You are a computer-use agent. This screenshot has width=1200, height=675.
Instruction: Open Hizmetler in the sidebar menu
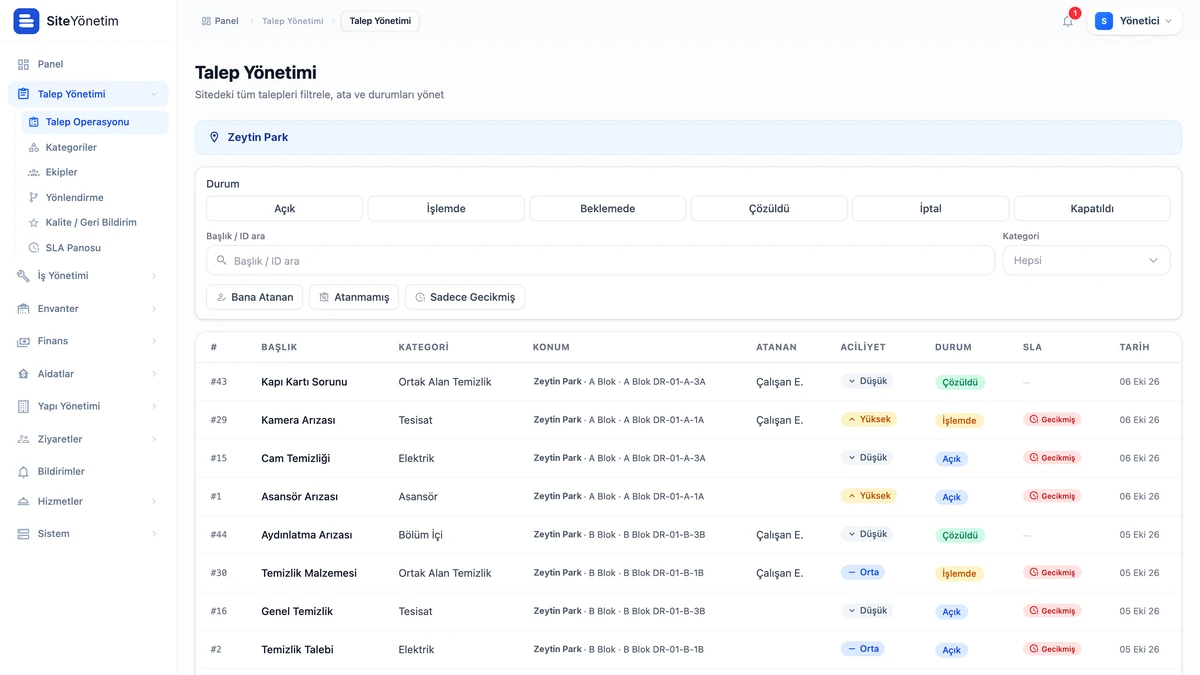tap(88, 501)
